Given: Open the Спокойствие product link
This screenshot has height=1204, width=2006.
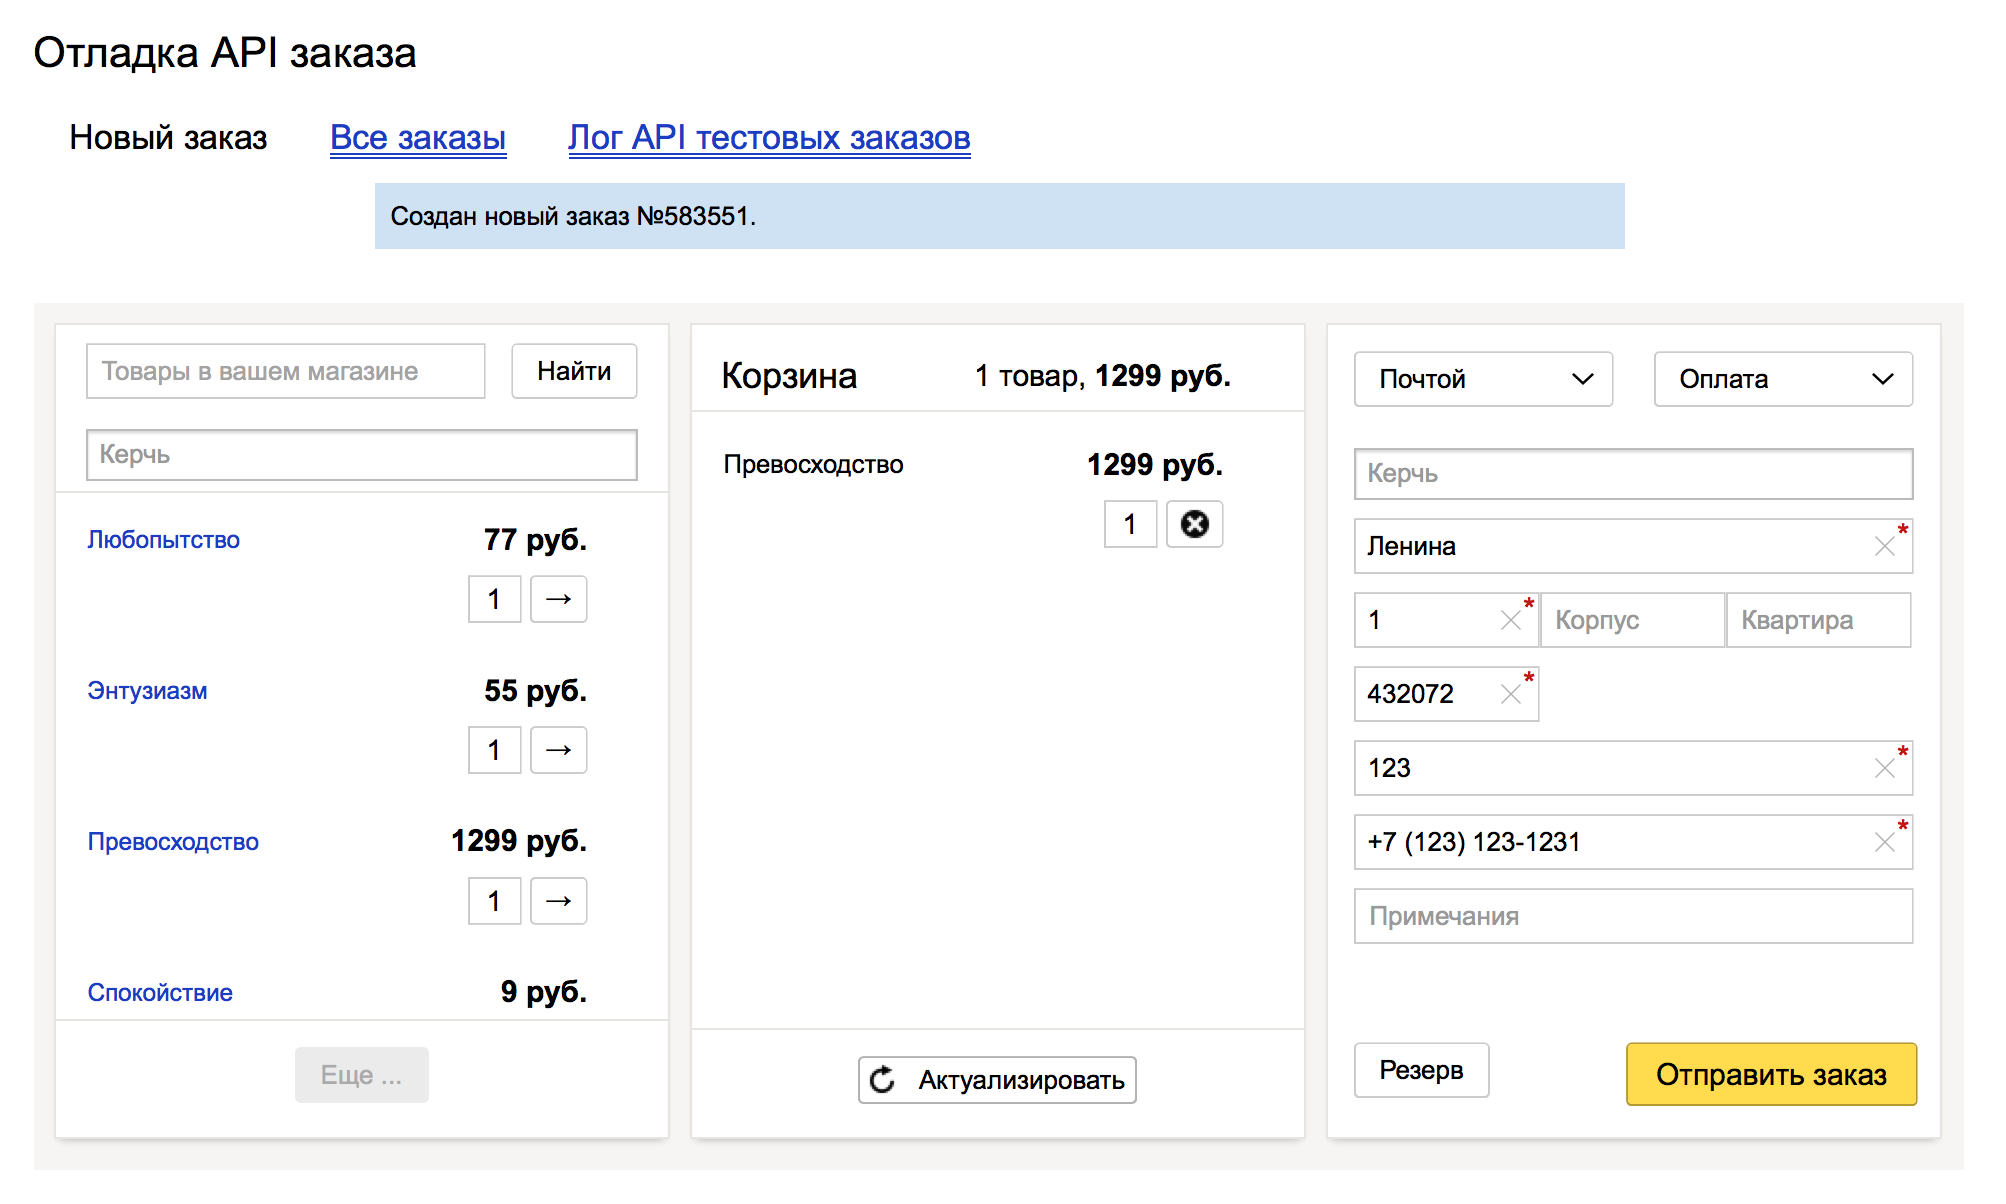Looking at the screenshot, I should (160, 992).
